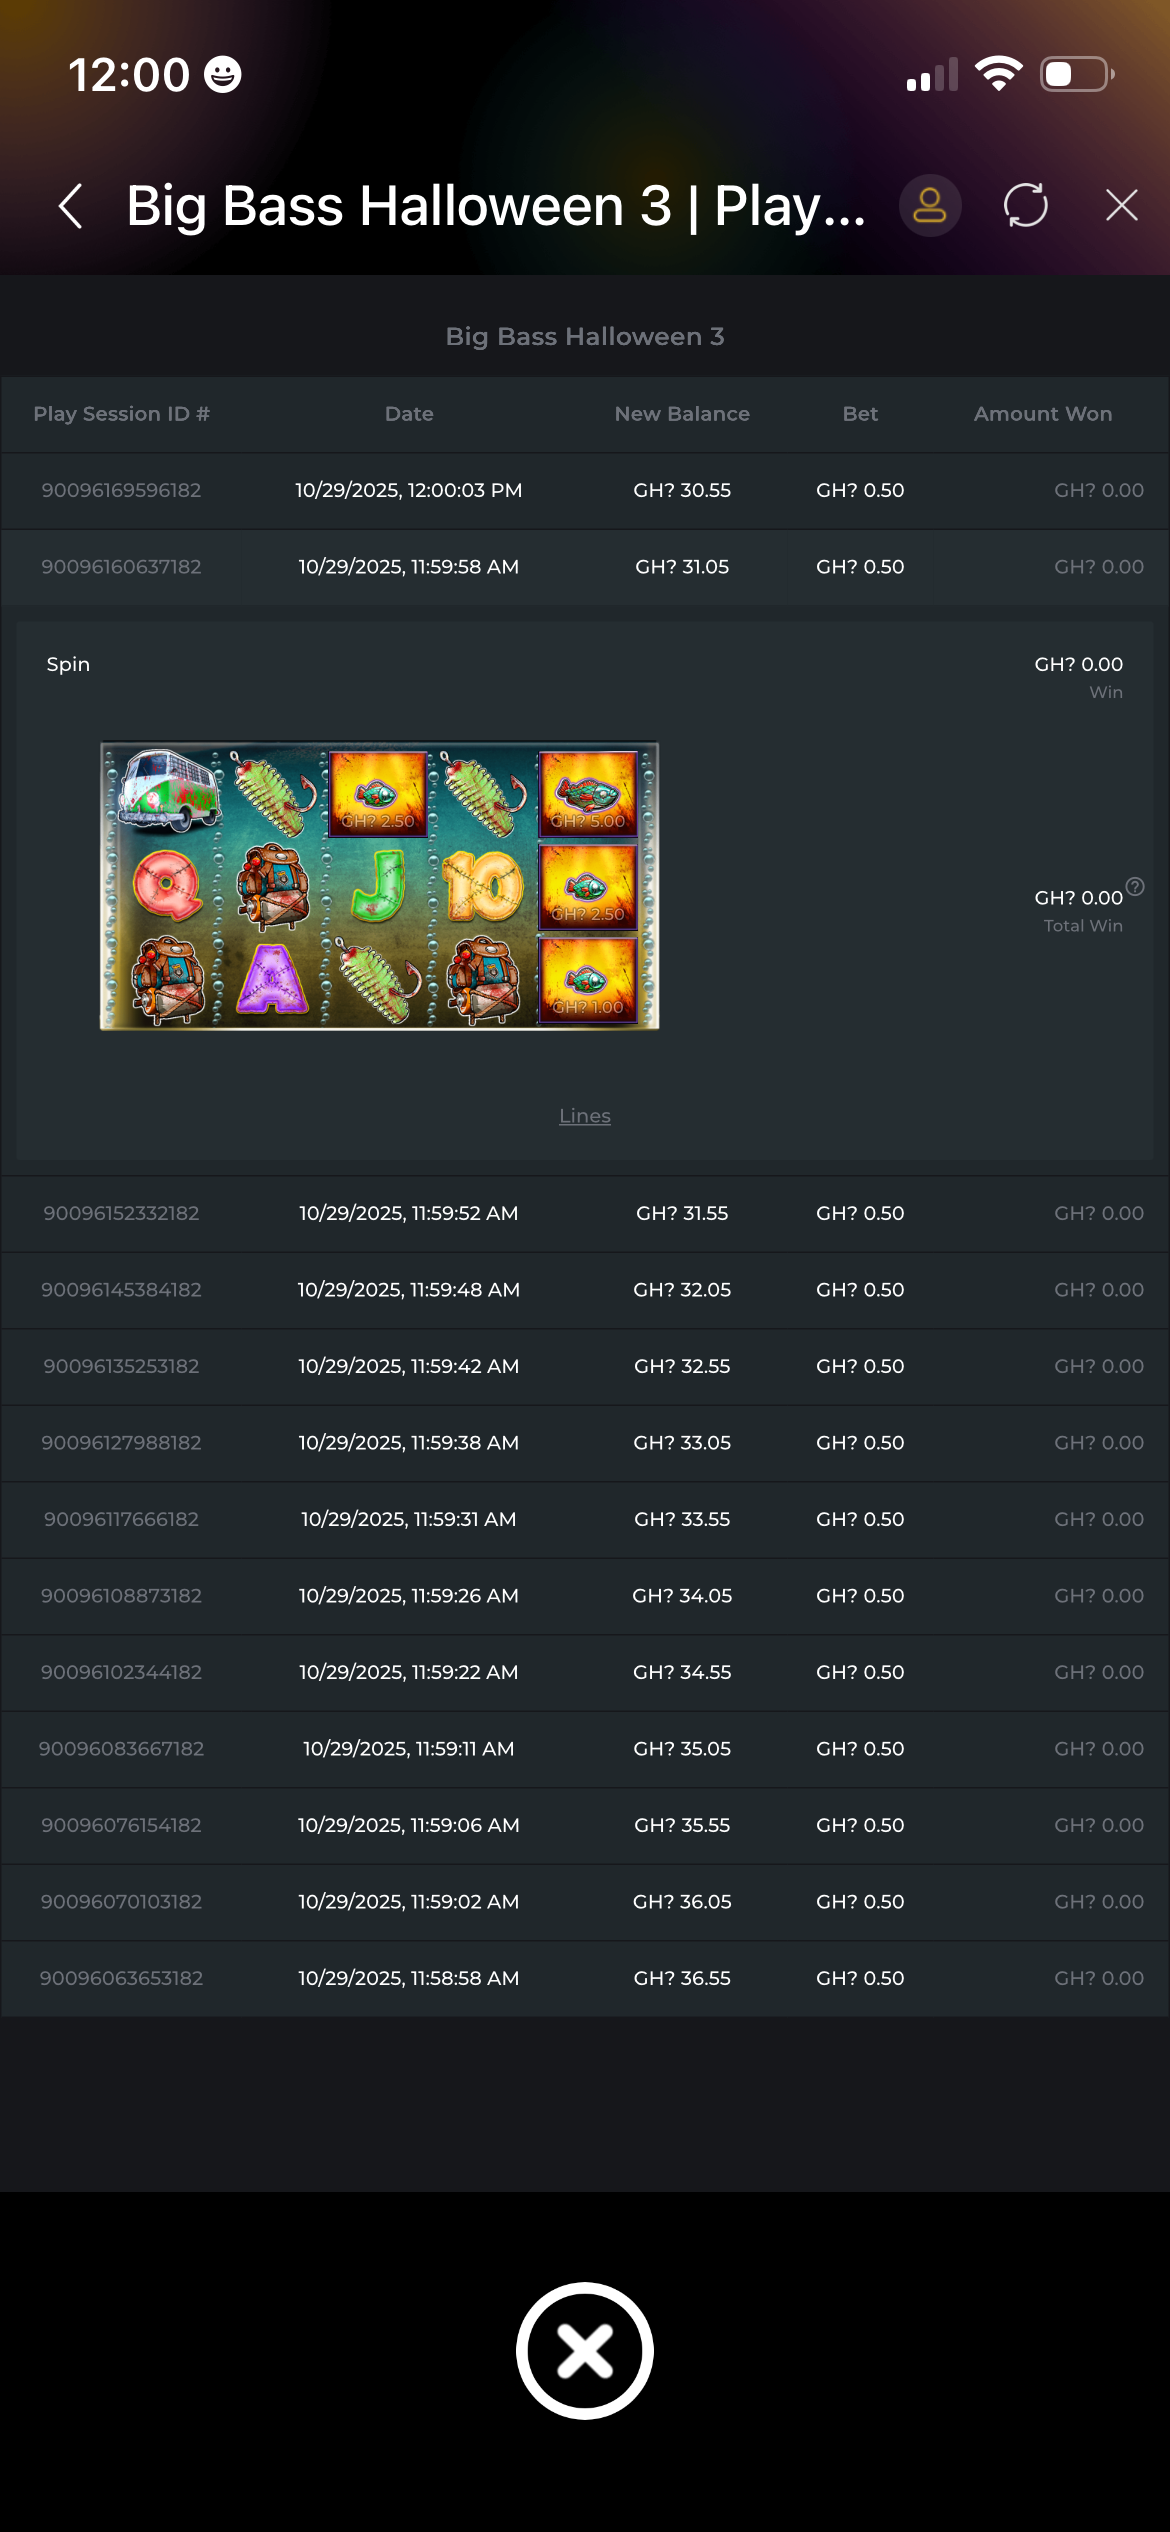
Task: Click the camper van symbol on reels
Action: (x=168, y=792)
